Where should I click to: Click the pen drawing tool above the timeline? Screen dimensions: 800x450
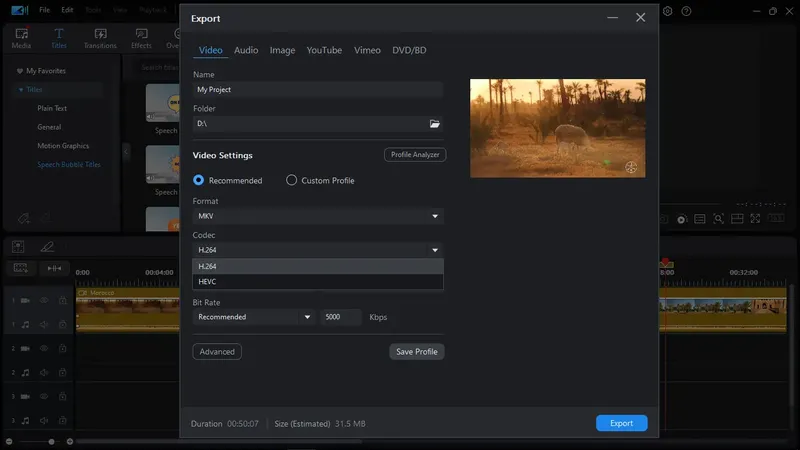pyautogui.click(x=47, y=247)
